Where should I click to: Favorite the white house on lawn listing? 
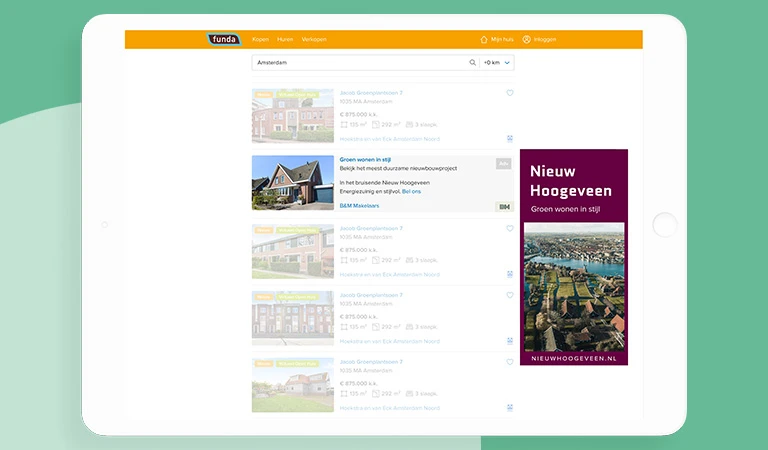coord(510,362)
